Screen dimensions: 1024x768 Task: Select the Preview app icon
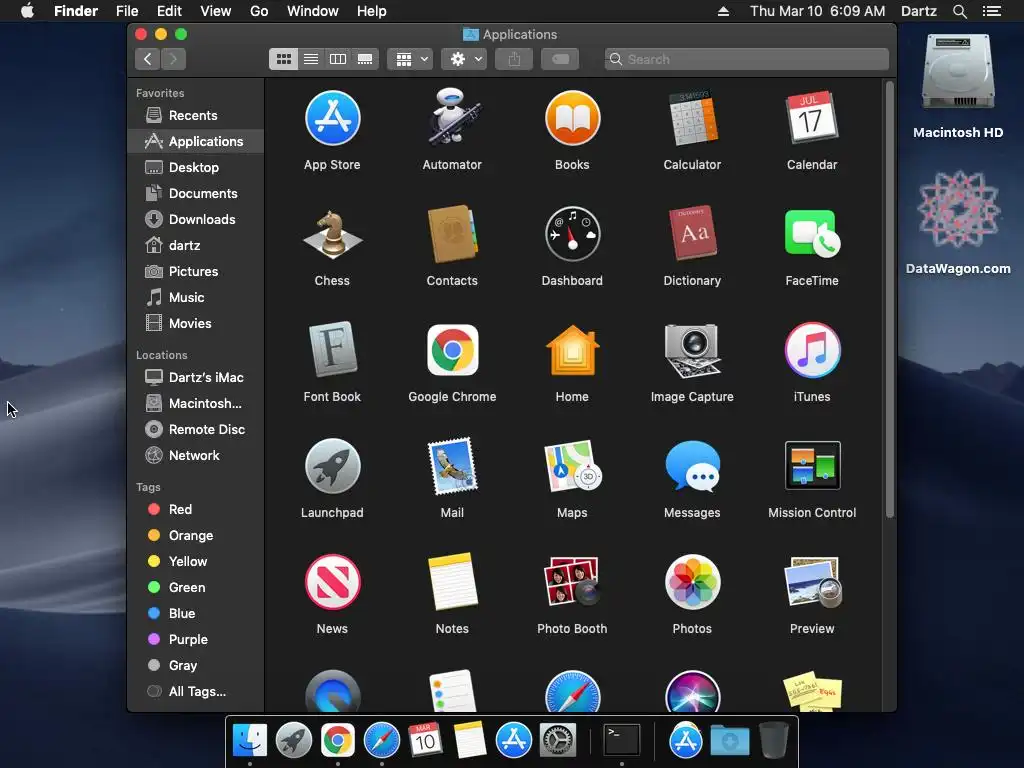click(812, 582)
